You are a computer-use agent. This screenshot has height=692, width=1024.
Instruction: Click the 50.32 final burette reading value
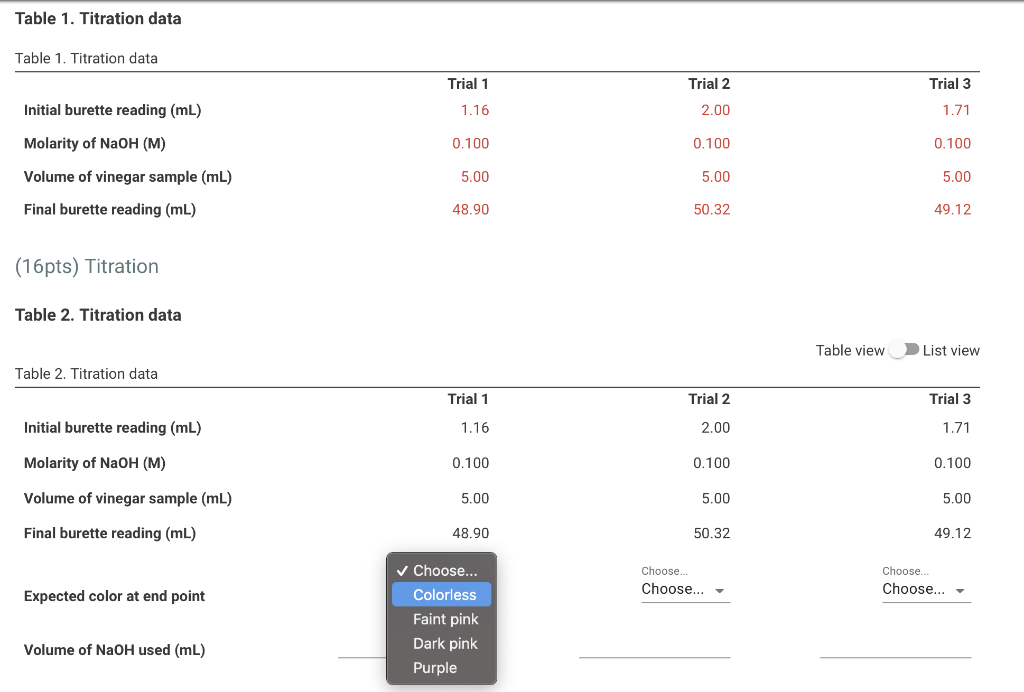point(713,209)
